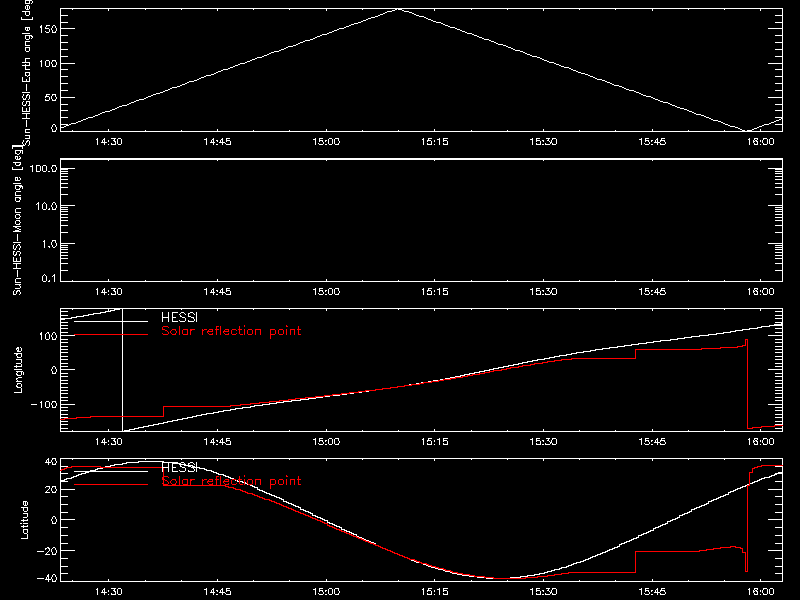800x600 pixels.
Task: Click red legend line sample in Latitude plot
Action: click(x=111, y=484)
